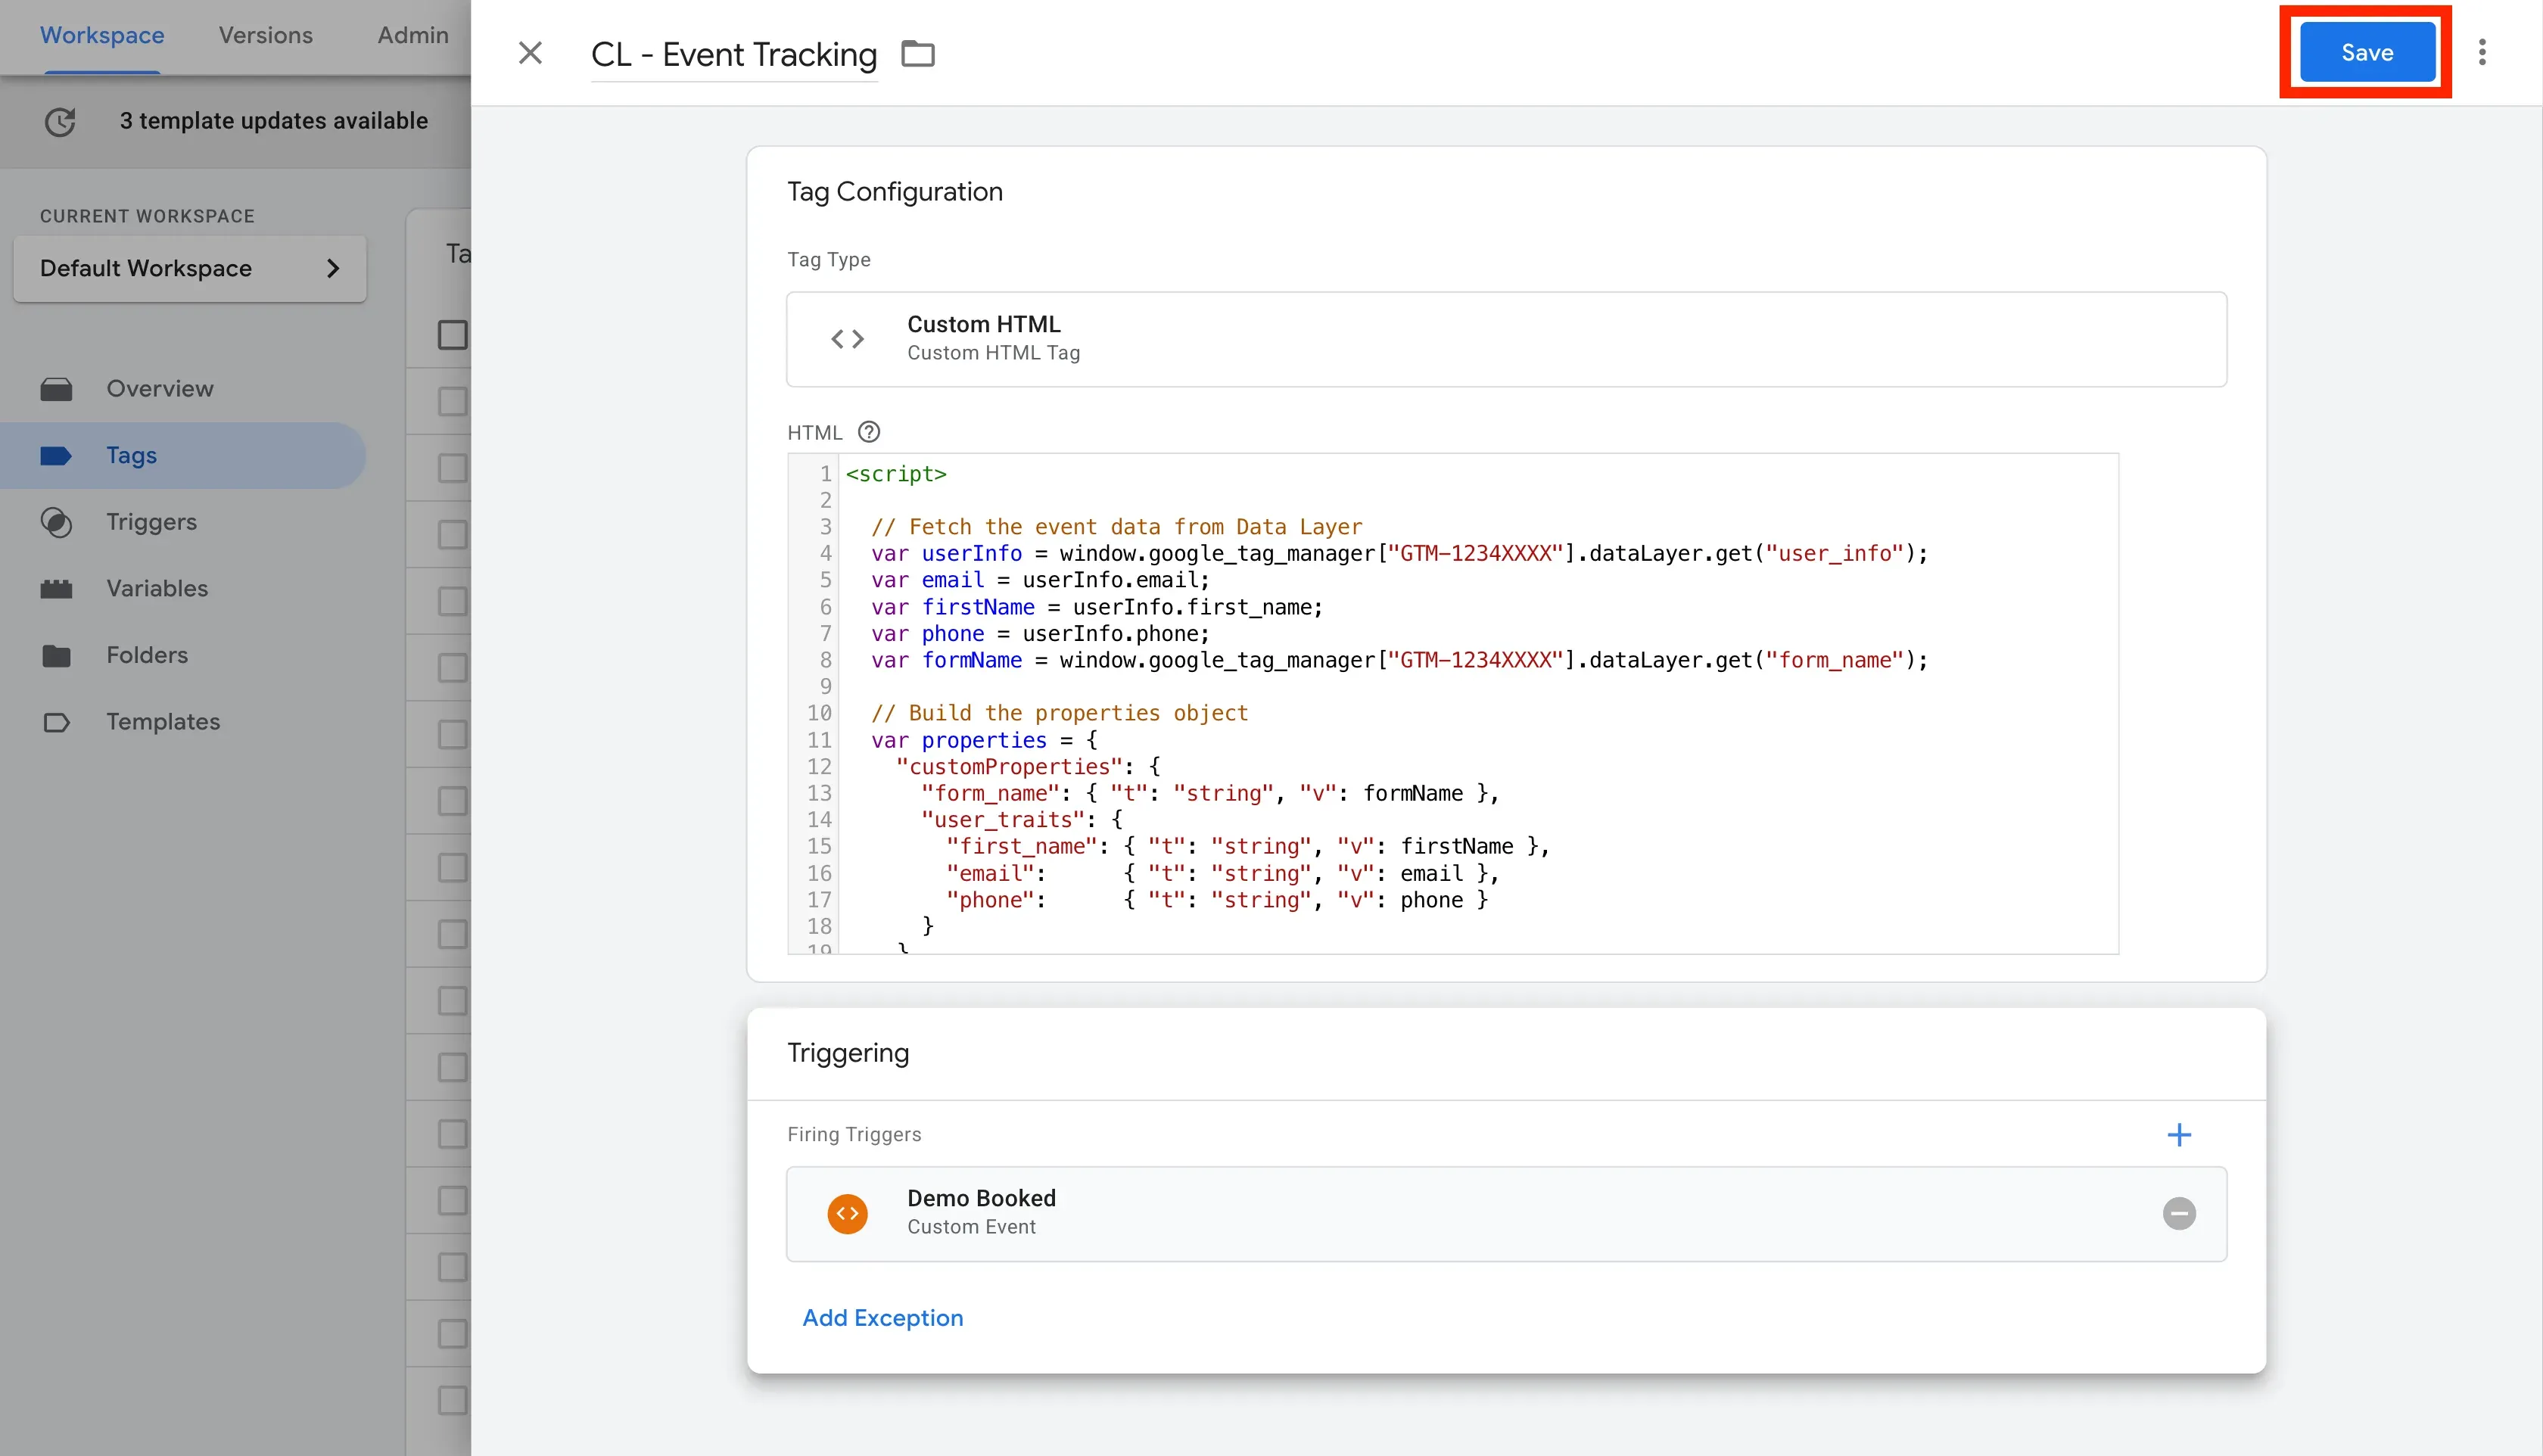This screenshot has height=1456, width=2543.
Task: Open the Triggers section
Action: (x=151, y=522)
